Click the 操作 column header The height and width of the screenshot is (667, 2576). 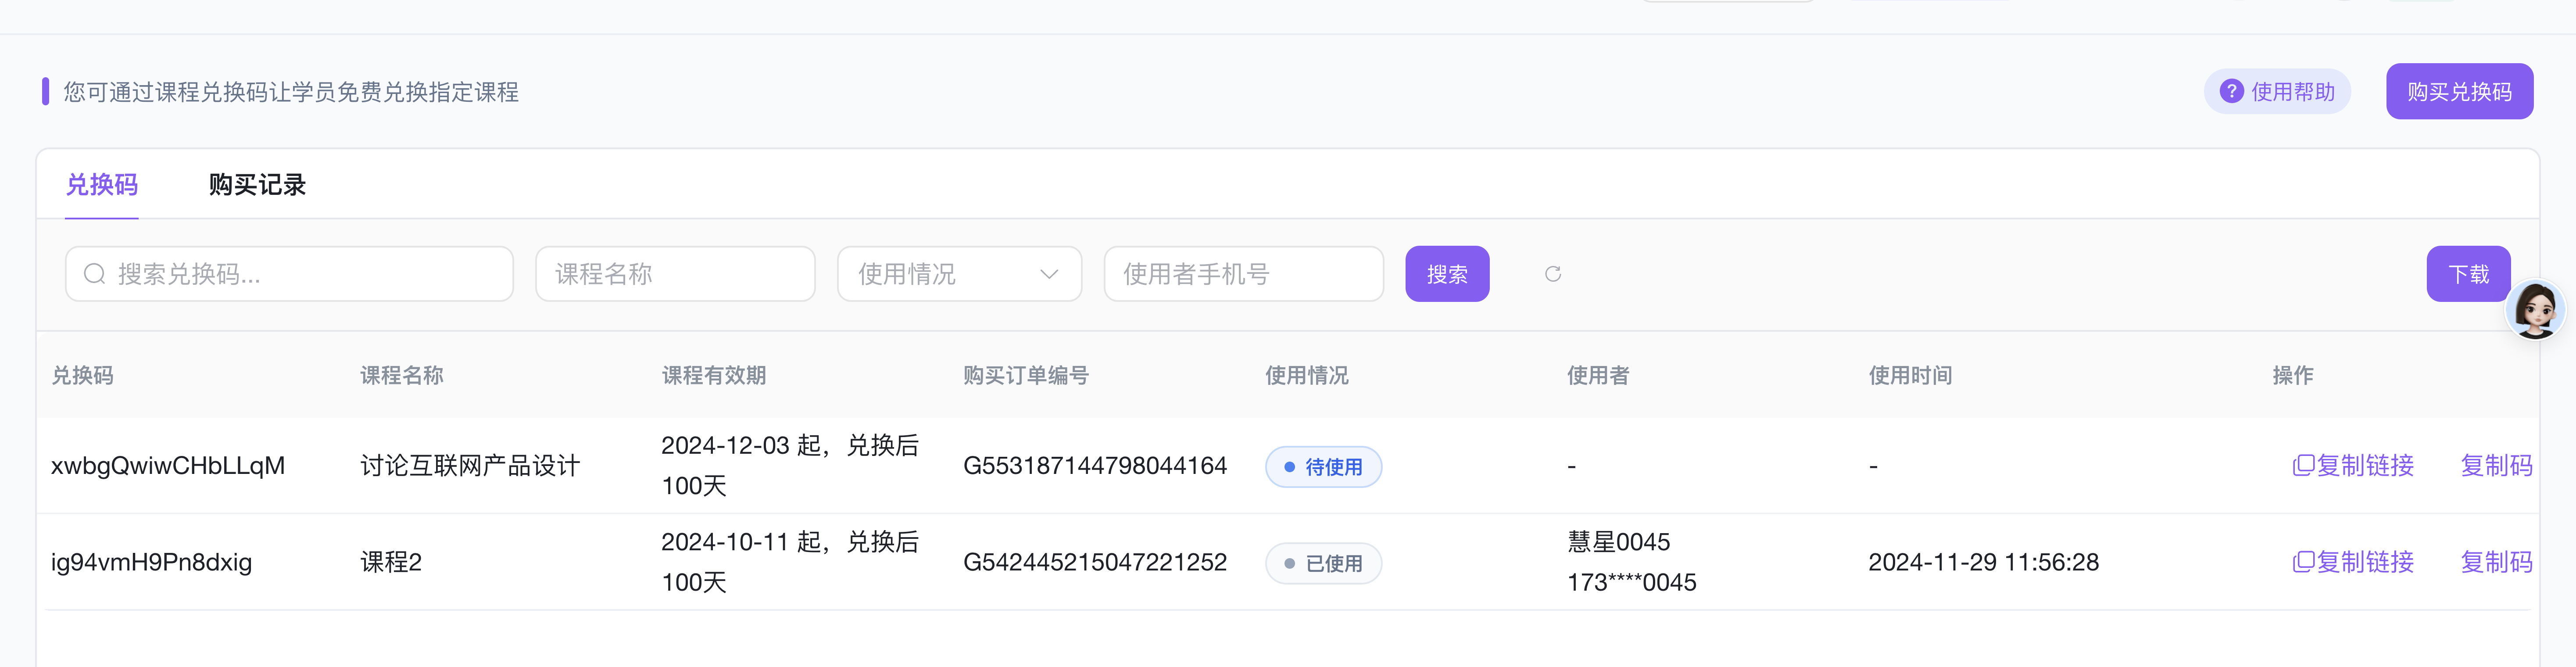[x=2292, y=375]
